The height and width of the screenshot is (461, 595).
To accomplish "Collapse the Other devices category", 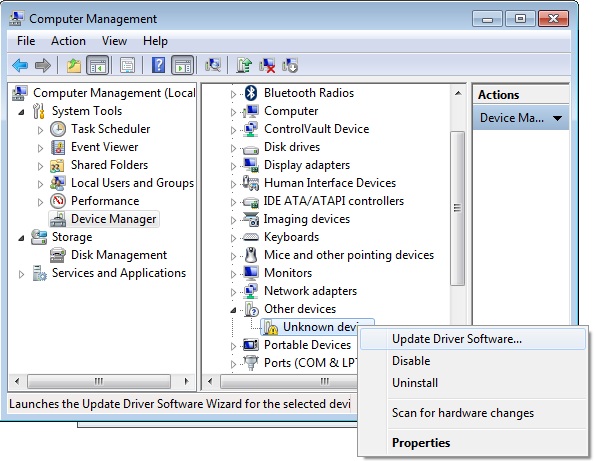I will point(233,310).
